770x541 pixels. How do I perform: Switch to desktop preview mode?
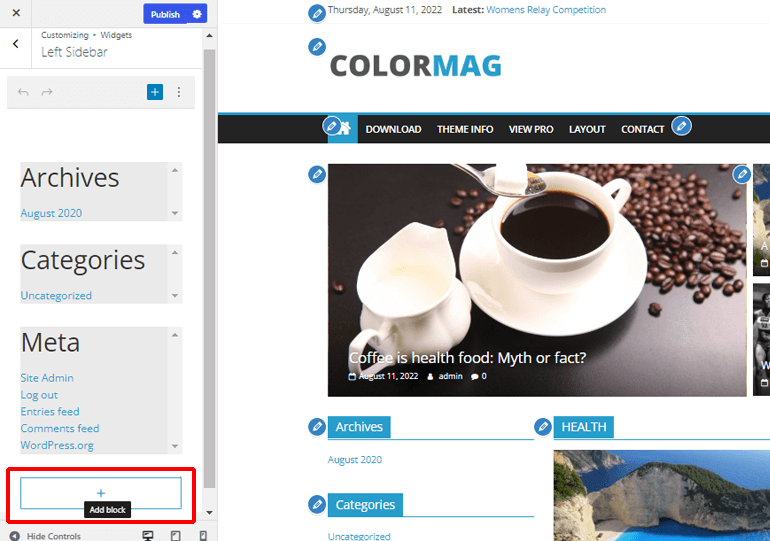148,535
